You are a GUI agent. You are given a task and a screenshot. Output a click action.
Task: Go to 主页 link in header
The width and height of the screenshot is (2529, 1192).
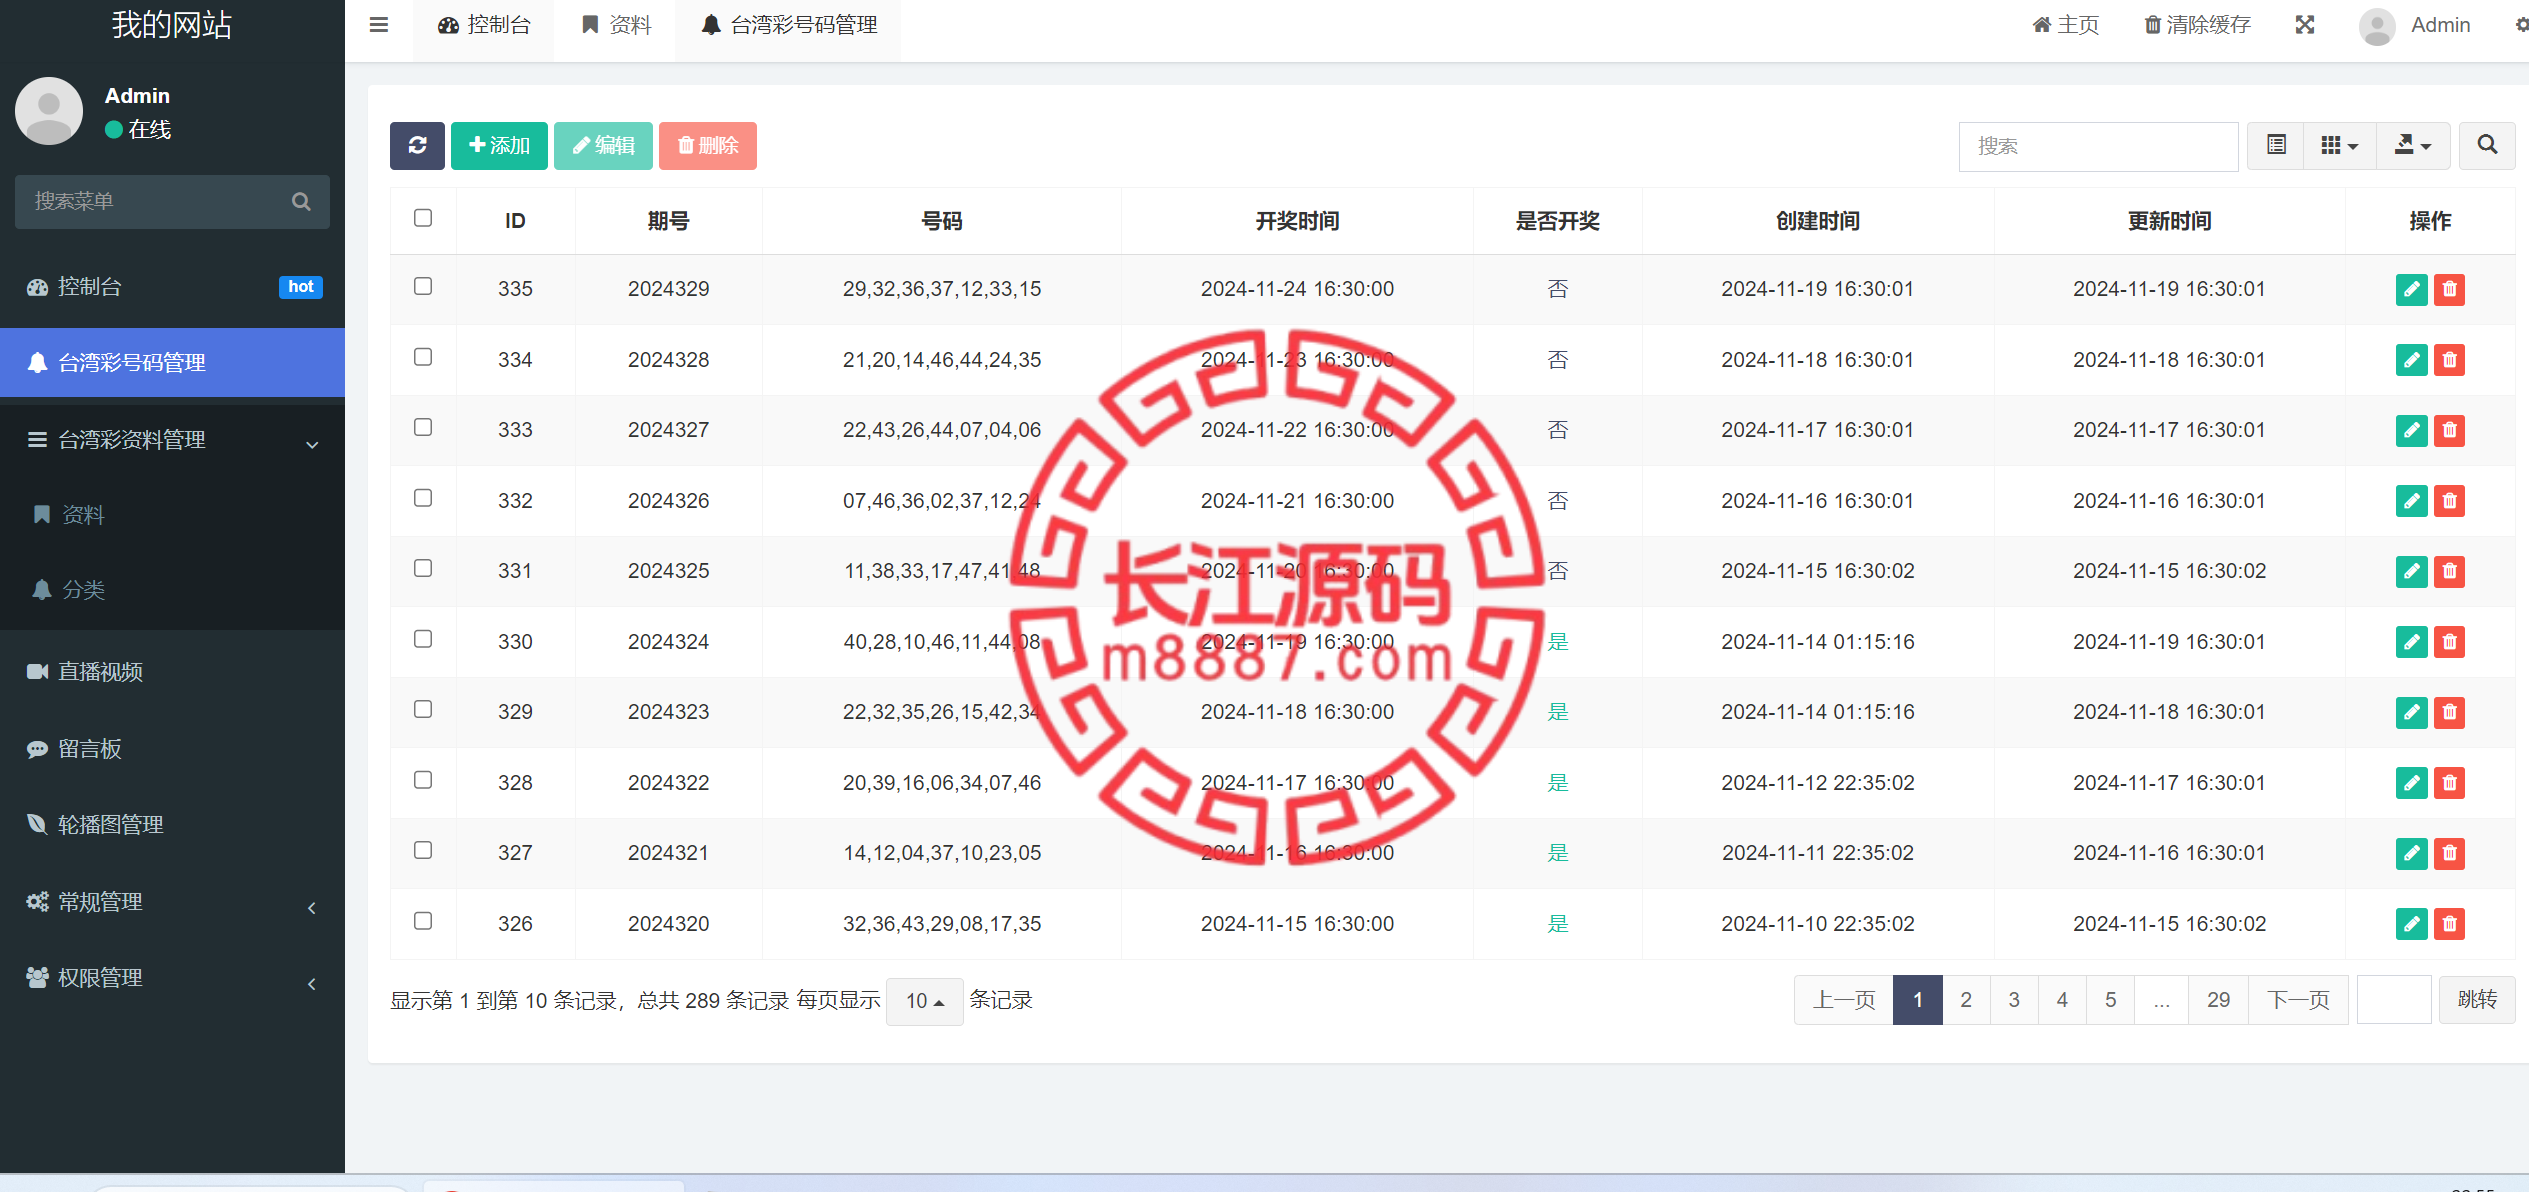click(2065, 25)
